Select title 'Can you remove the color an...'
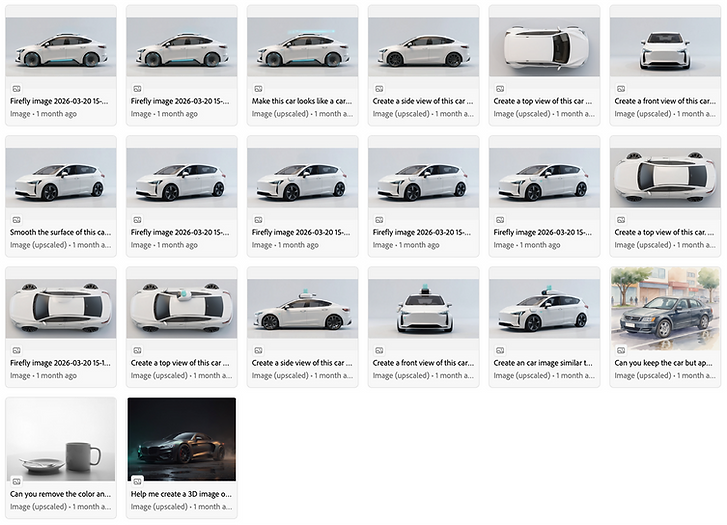This screenshot has height=525, width=727. (60, 494)
